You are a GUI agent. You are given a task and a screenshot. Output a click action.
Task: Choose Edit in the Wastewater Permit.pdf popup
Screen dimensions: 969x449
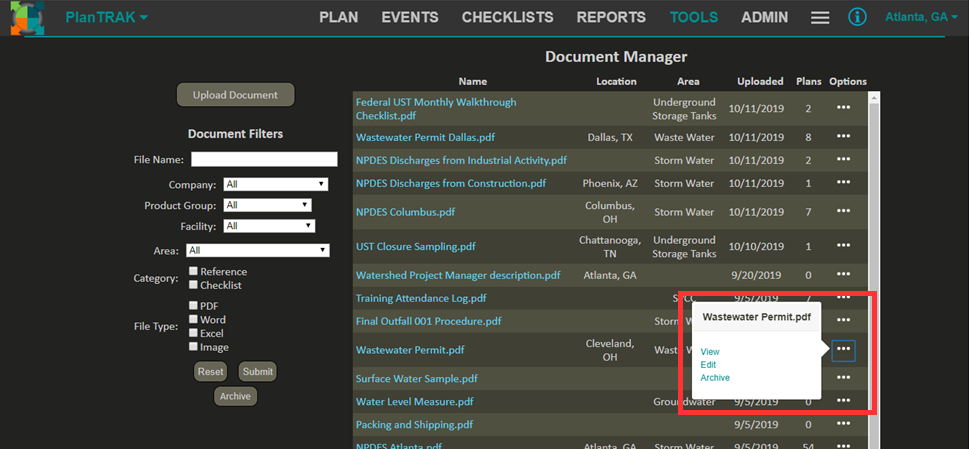point(708,364)
